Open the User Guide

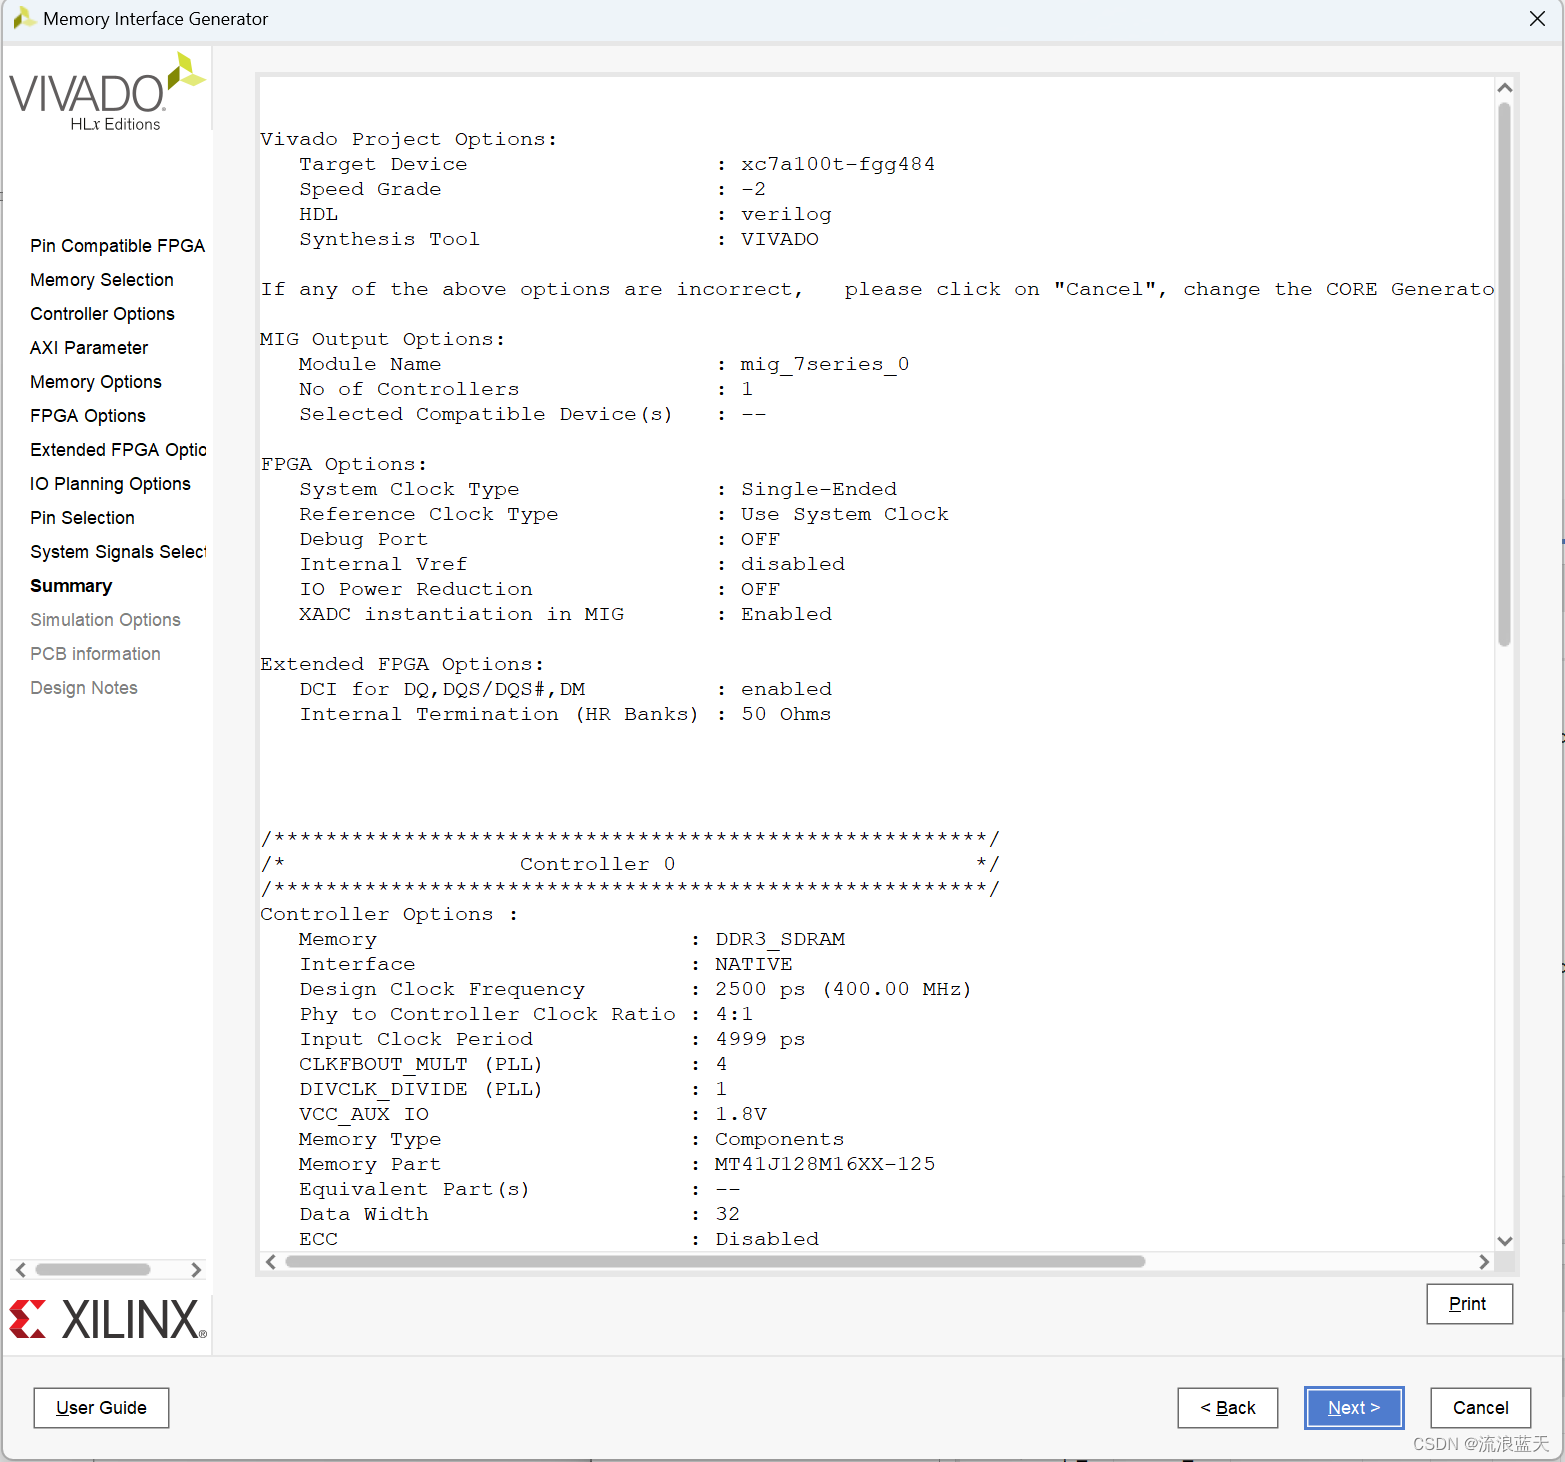pyautogui.click(x=100, y=1407)
